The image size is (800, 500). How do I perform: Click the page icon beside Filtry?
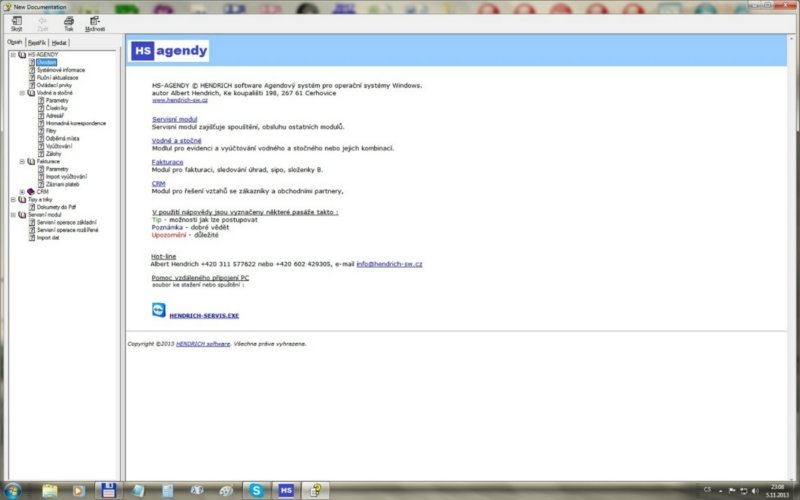(41, 131)
